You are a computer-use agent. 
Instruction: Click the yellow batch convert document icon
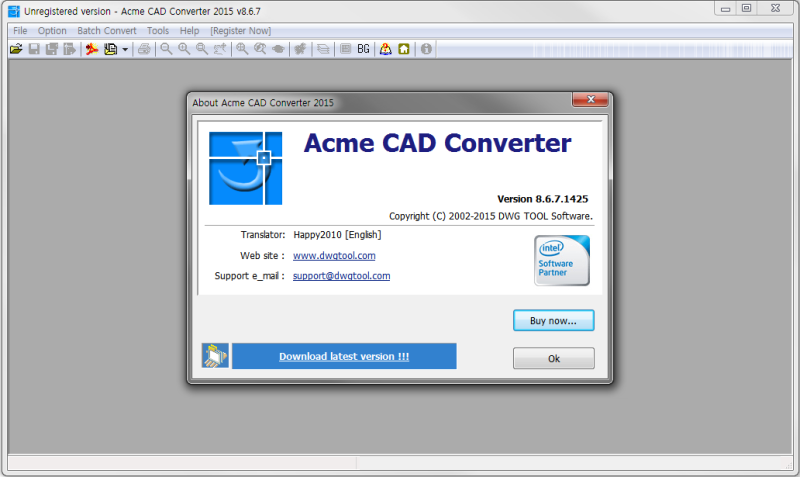point(110,49)
